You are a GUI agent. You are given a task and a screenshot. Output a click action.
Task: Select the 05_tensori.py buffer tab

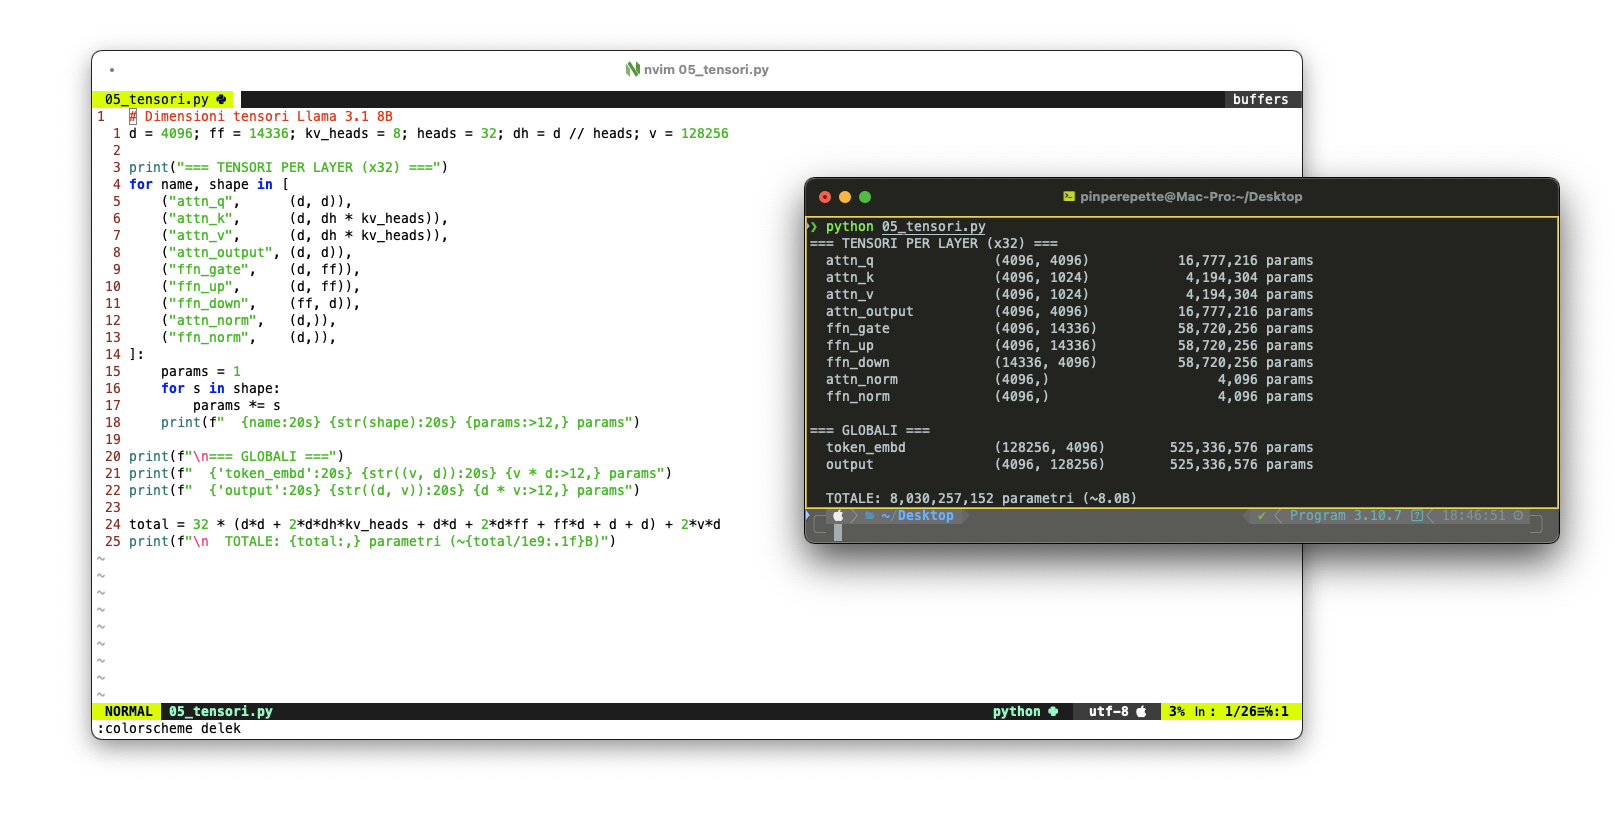pos(163,99)
